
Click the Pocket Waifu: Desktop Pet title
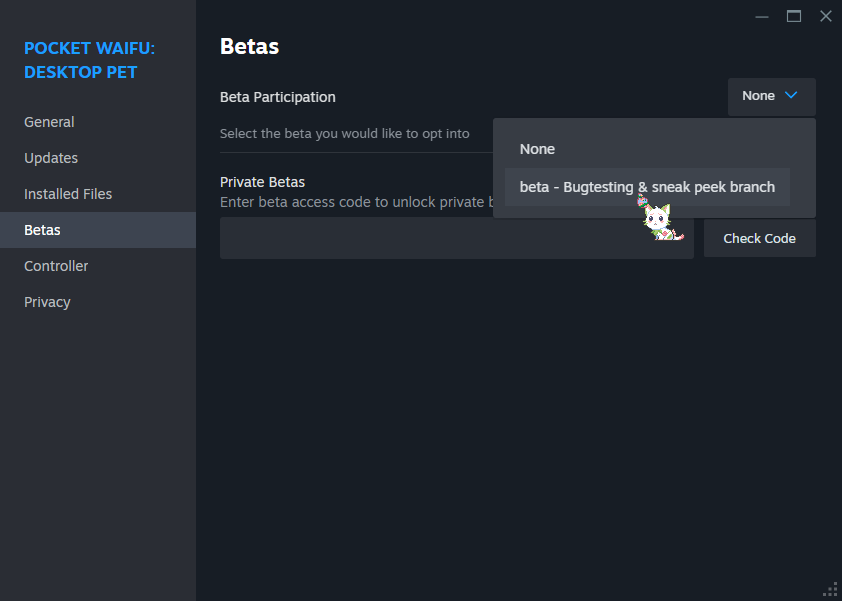tap(89, 60)
